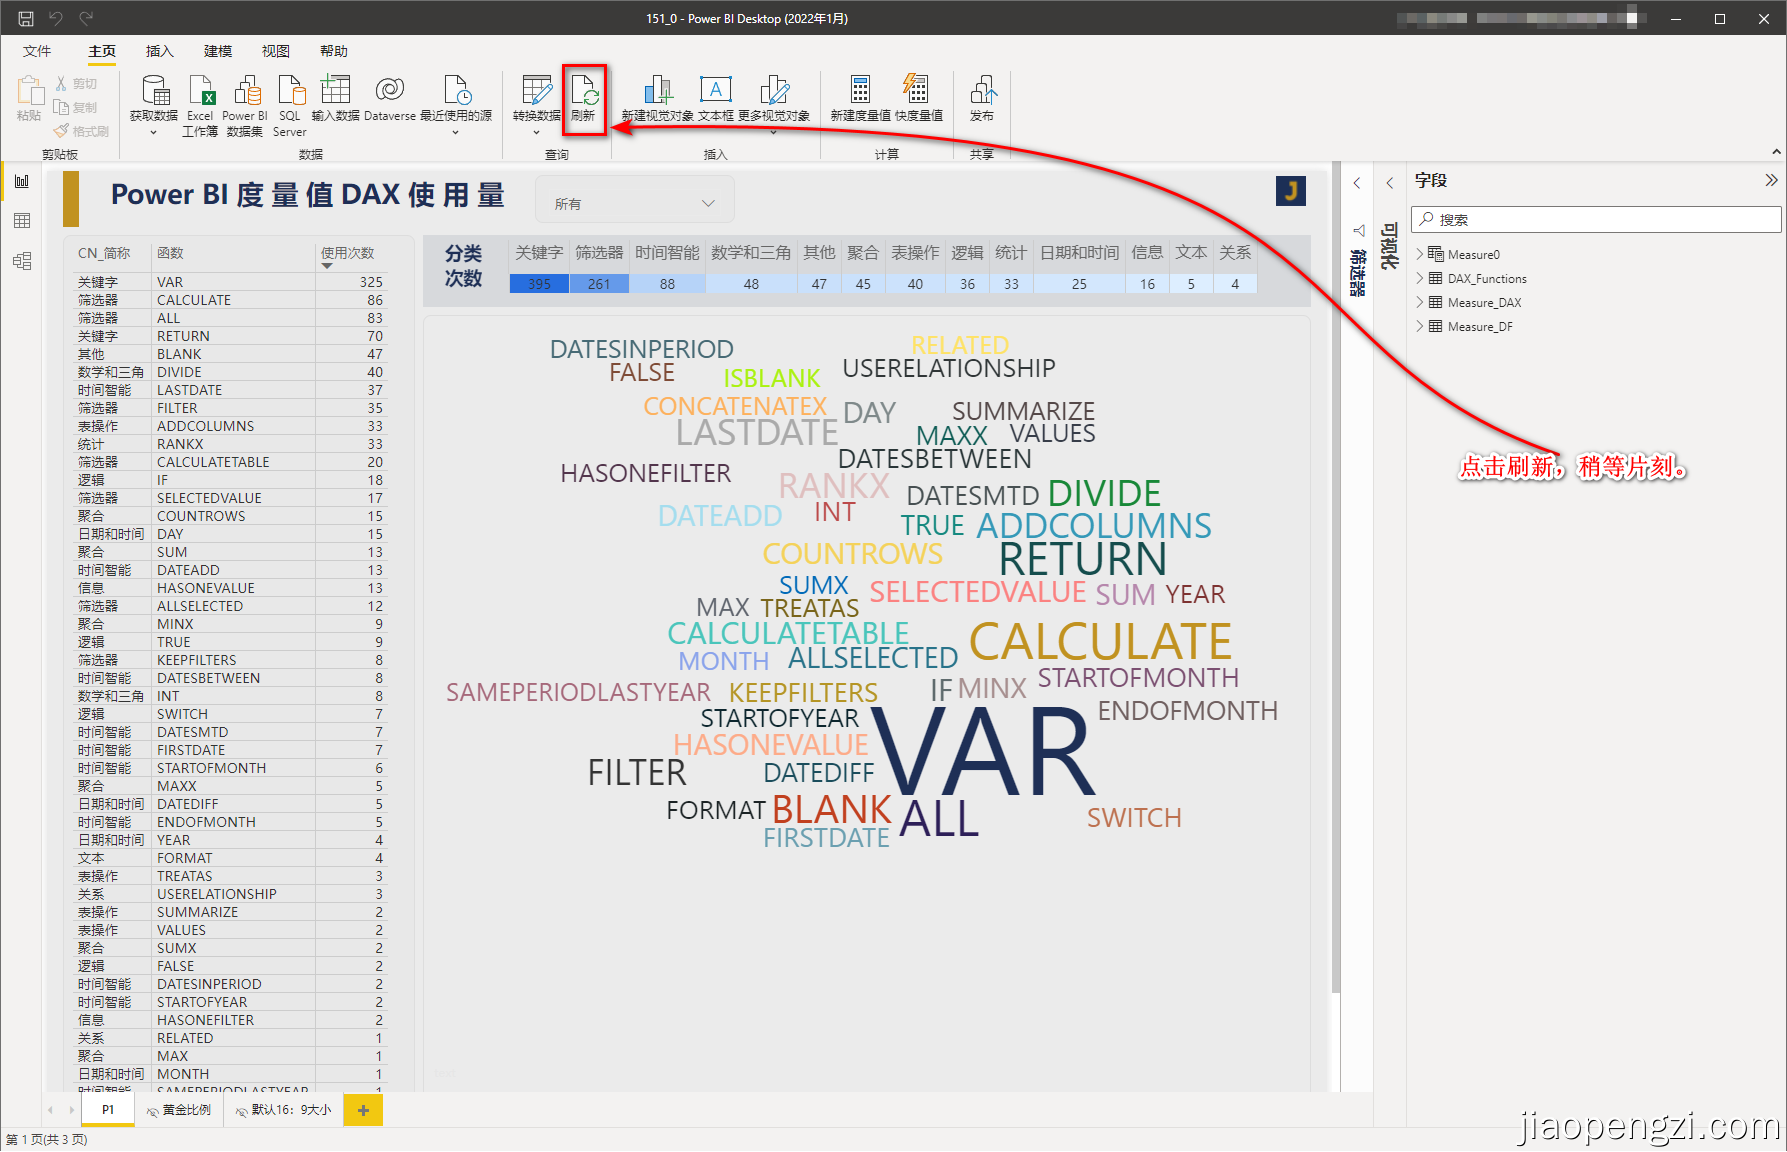Click the Save icon in title bar
The height and width of the screenshot is (1152, 1787).
click(26, 18)
